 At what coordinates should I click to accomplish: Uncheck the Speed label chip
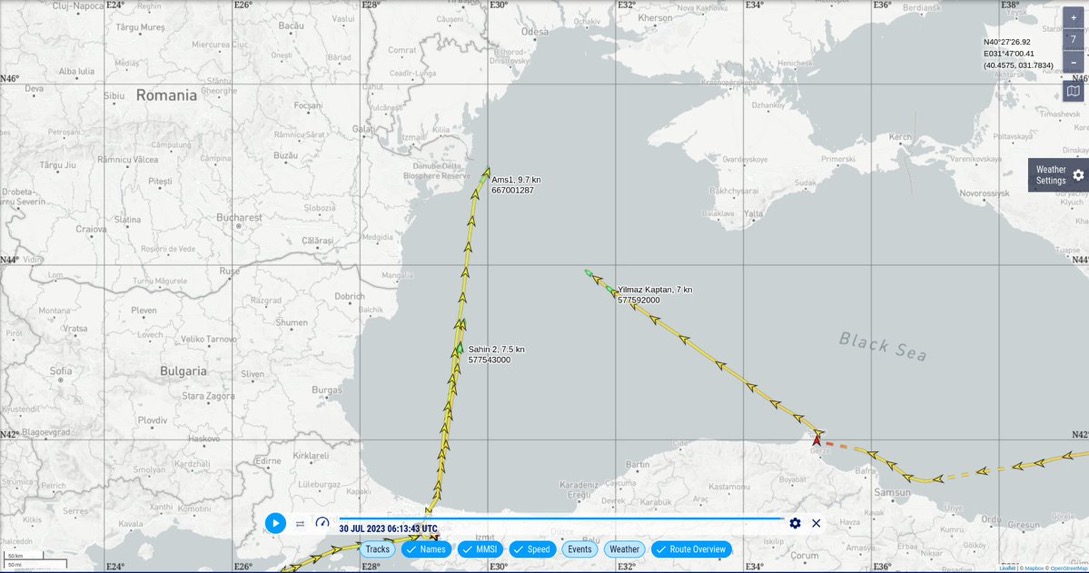coord(532,549)
